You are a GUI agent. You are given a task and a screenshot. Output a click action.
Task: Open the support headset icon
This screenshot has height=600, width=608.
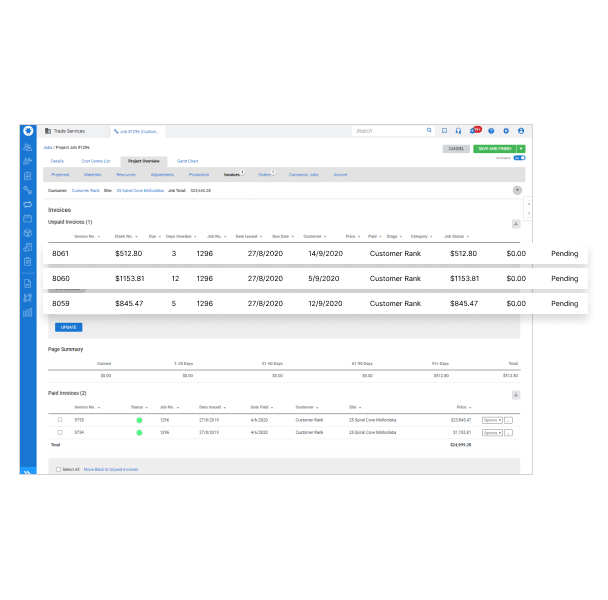click(458, 131)
